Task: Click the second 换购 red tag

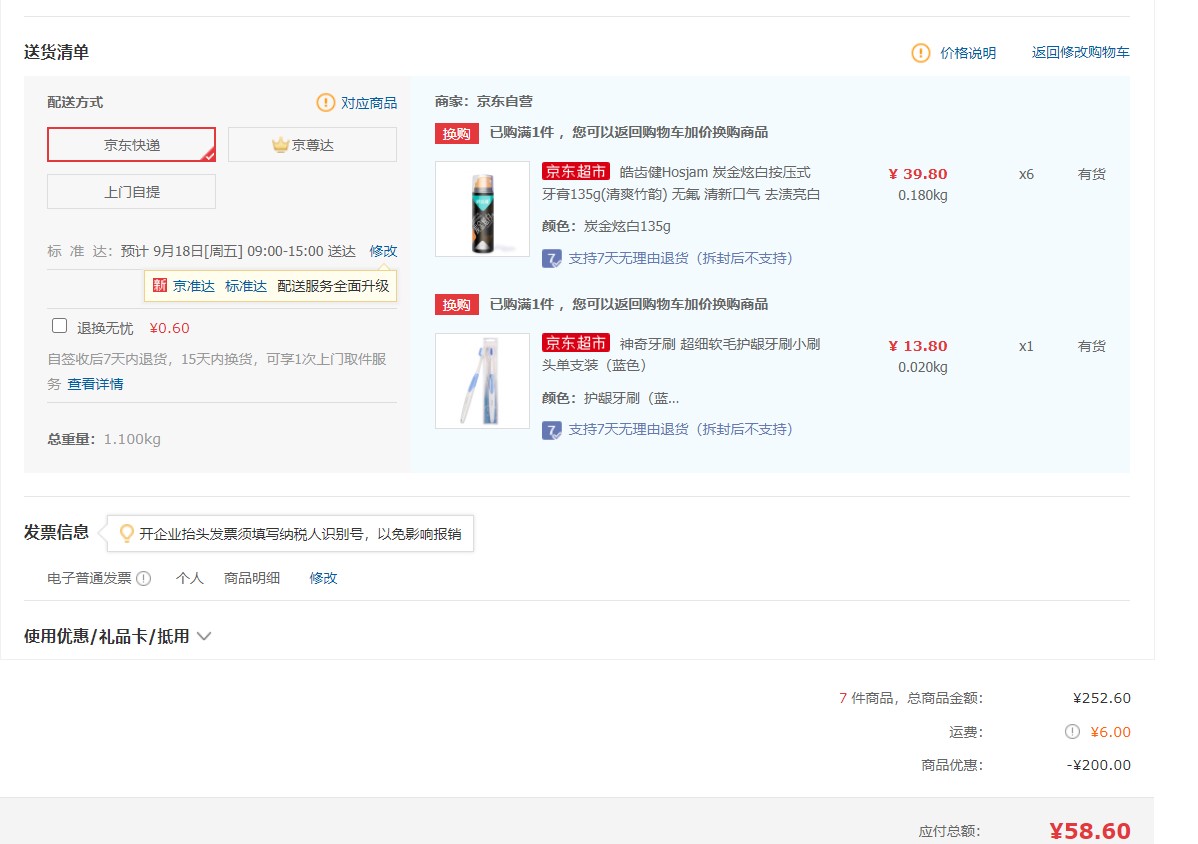Action: 457,305
